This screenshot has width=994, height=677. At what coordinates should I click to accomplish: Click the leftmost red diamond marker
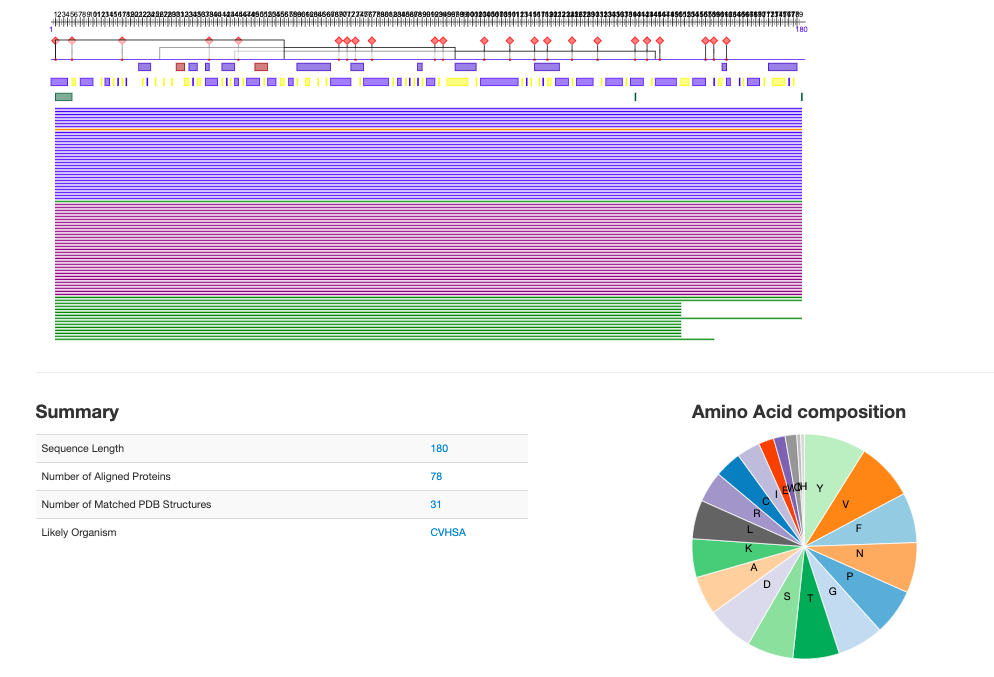coord(55,40)
